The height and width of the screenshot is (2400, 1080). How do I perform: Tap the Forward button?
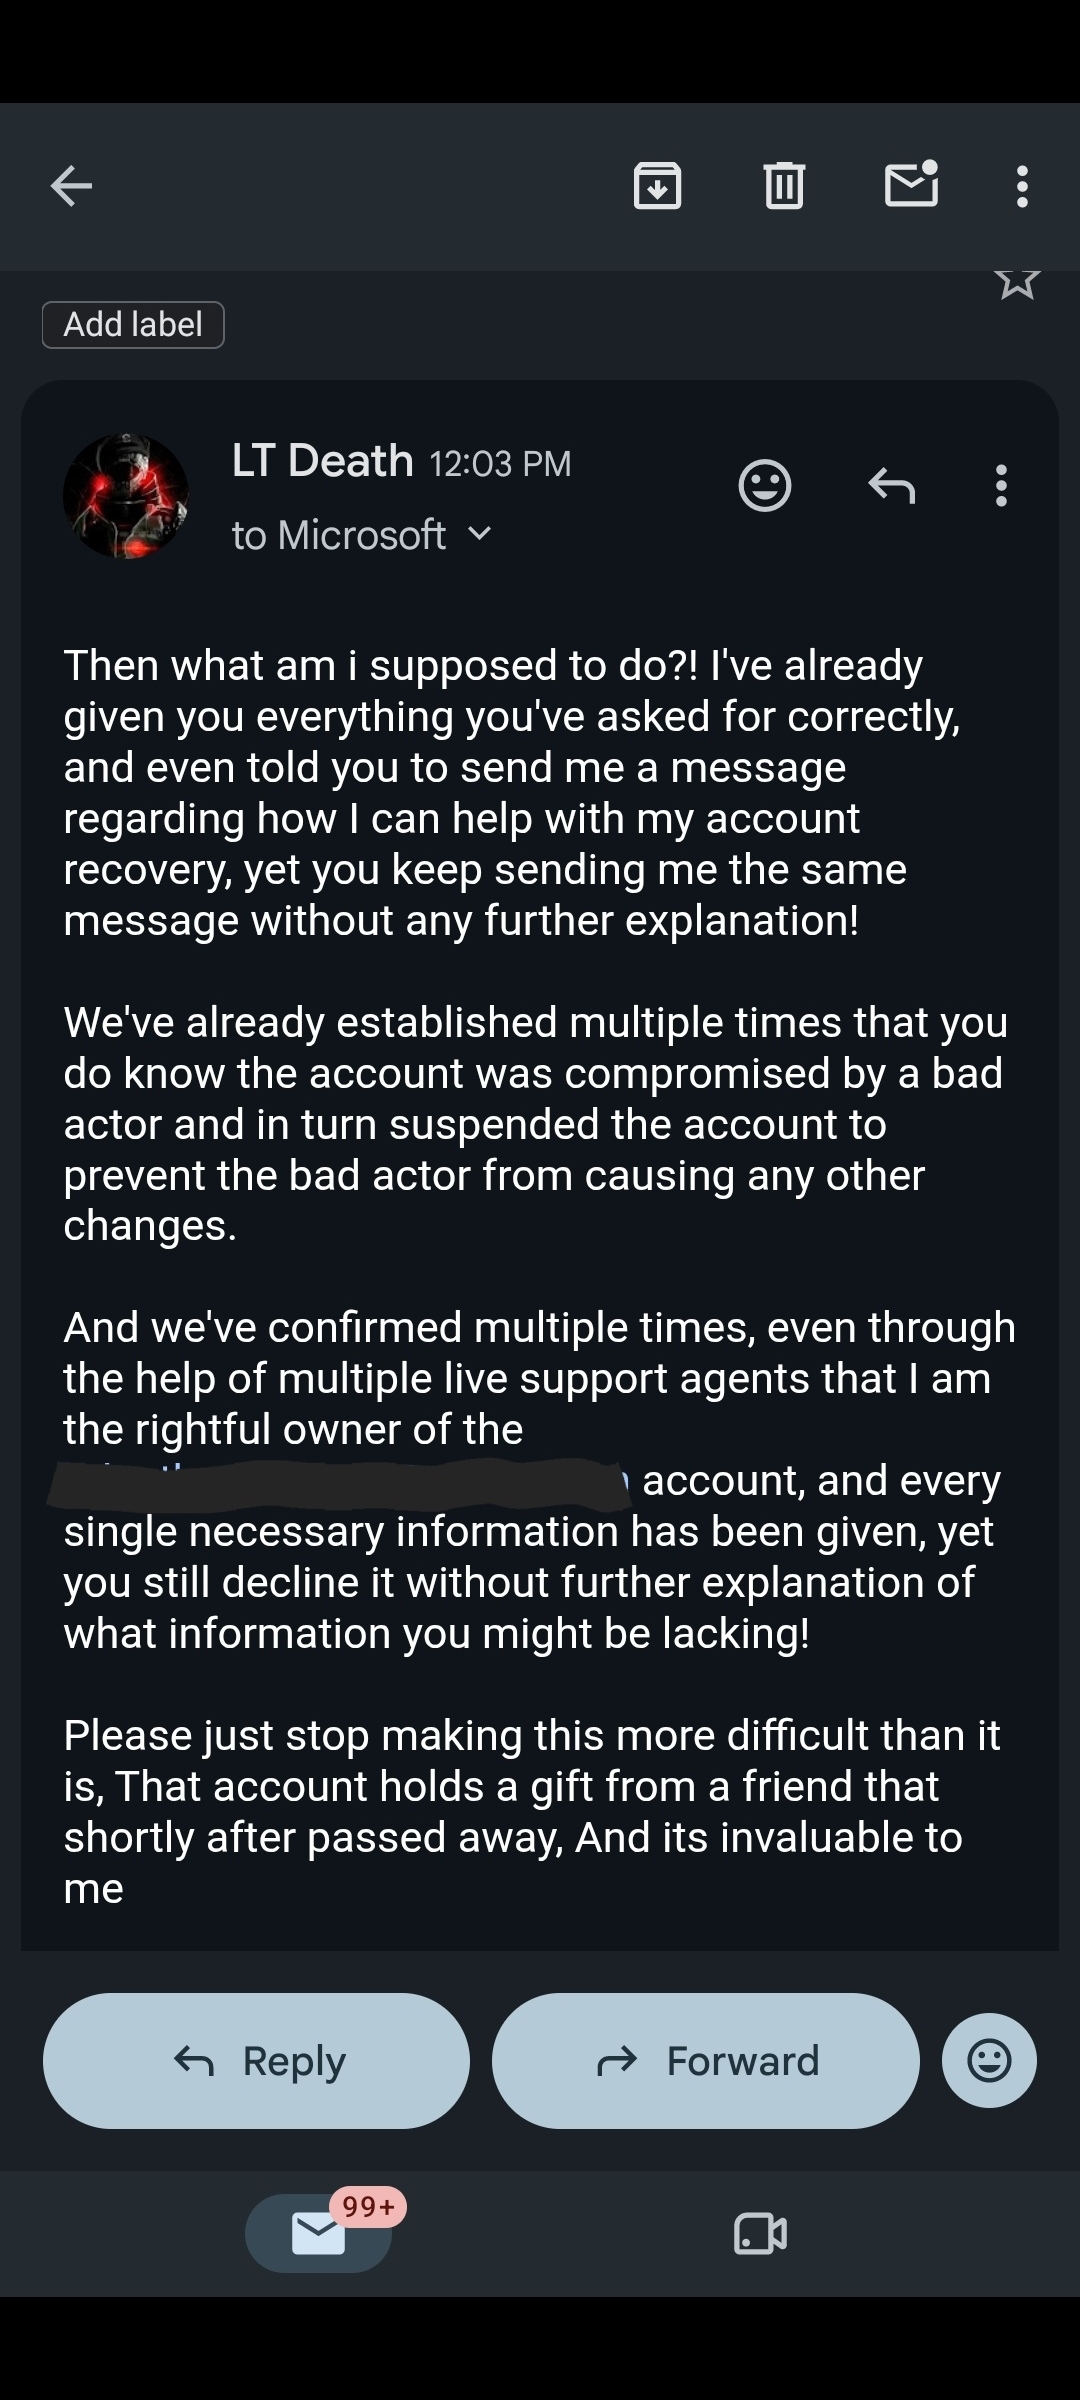(x=706, y=2061)
